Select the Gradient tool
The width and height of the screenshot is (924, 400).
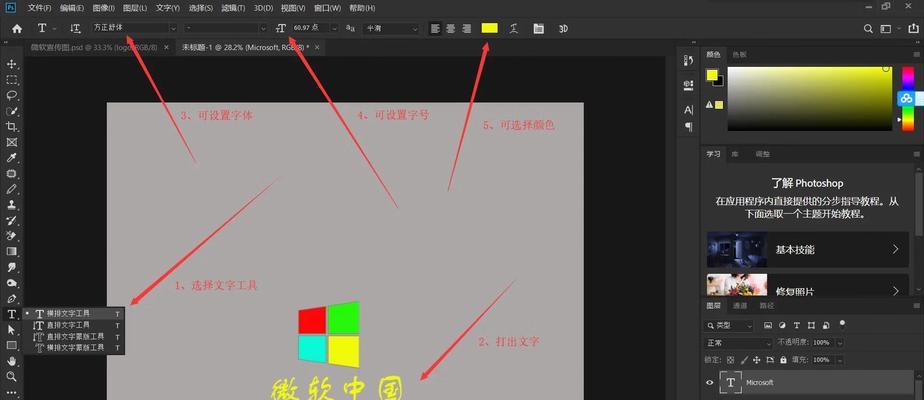point(11,252)
